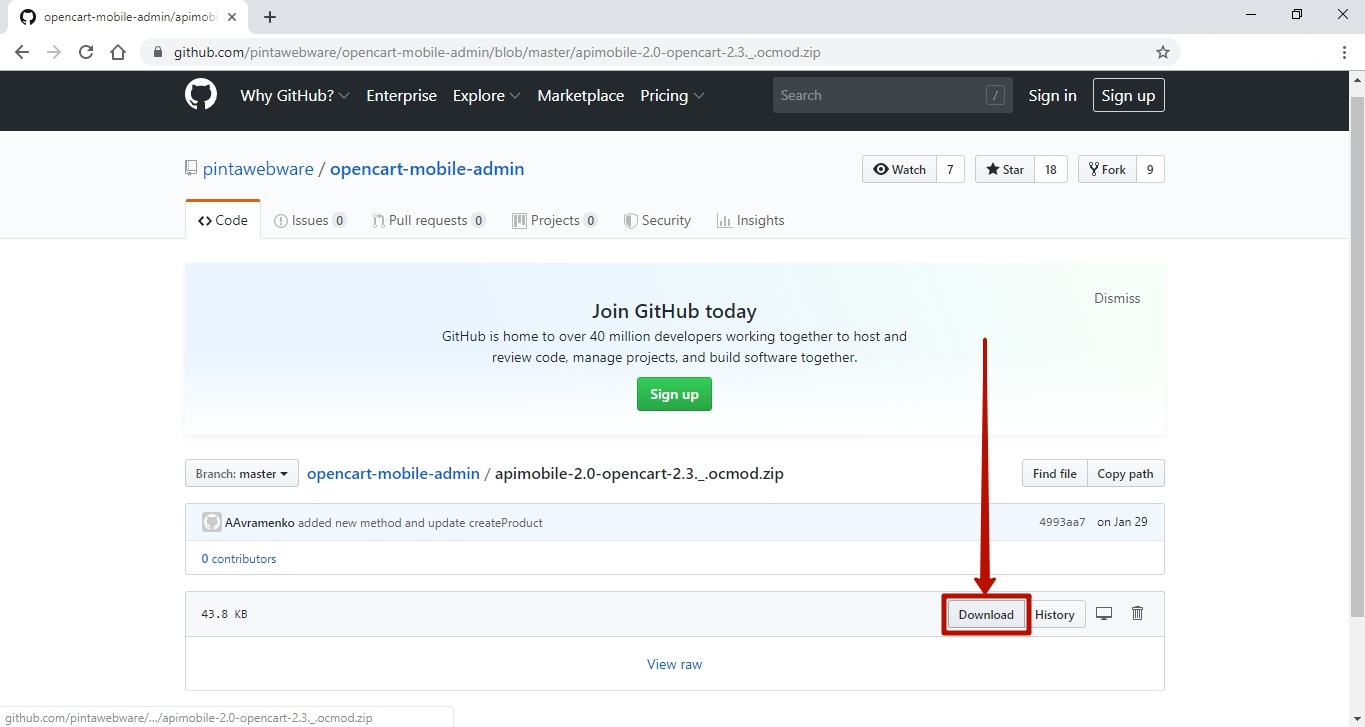1365x727 pixels.
Task: Open the Chrome three-dot menu
Action: (1344, 52)
